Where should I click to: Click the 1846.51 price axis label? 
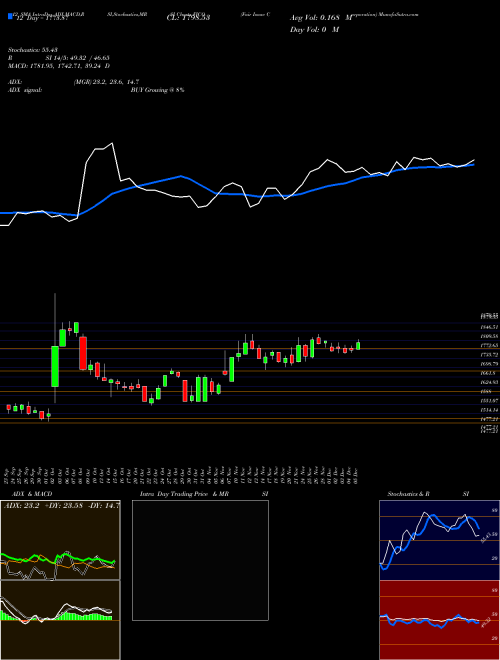(x=490, y=327)
